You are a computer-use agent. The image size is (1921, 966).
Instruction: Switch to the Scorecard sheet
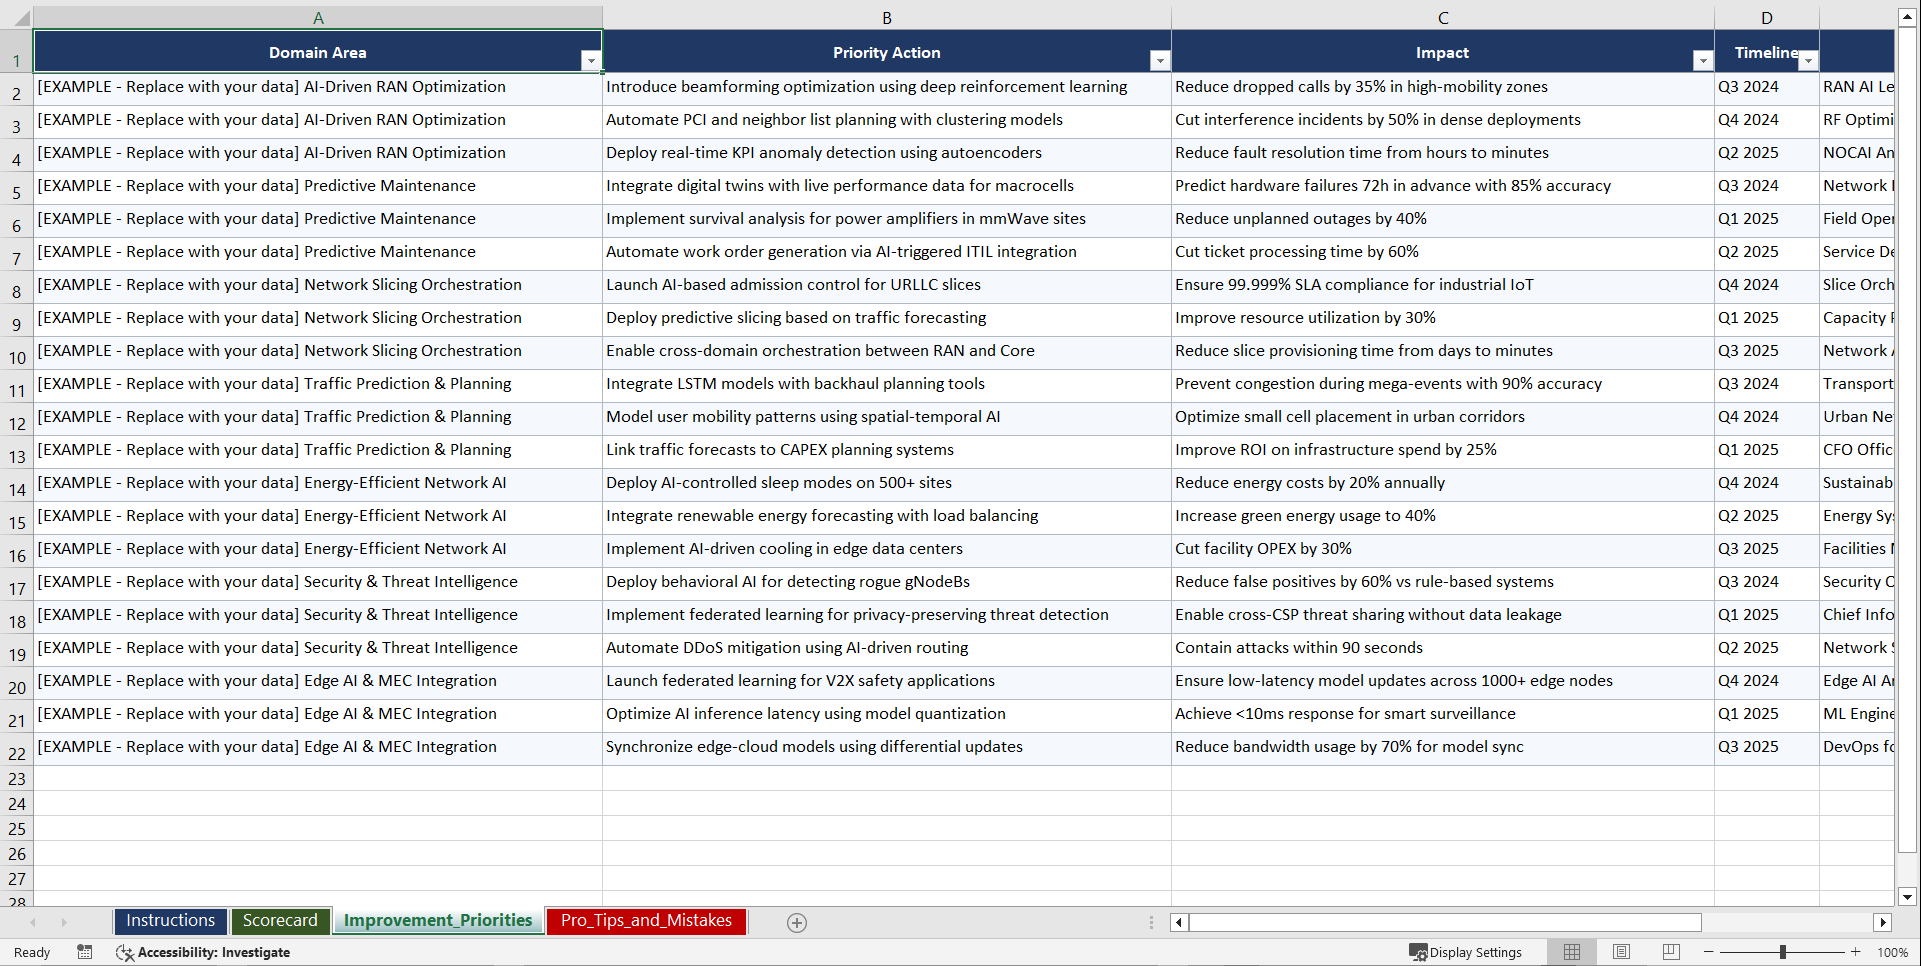281,920
